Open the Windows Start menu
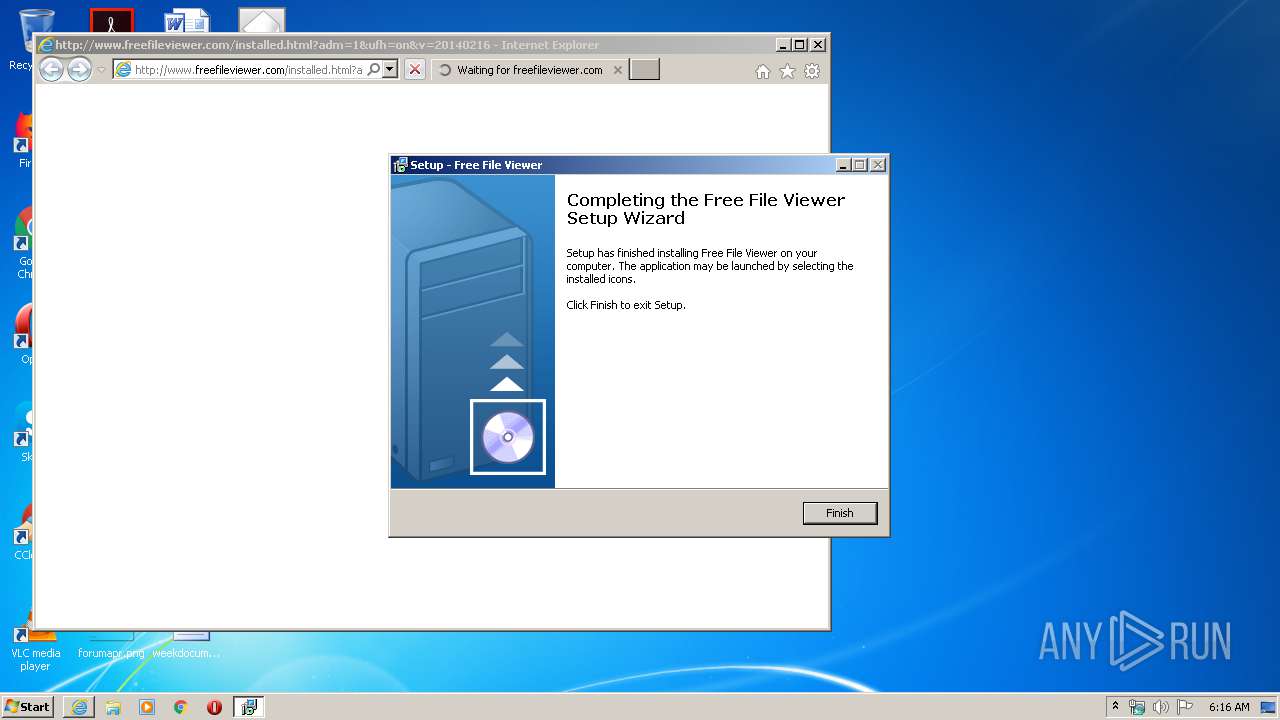 pyautogui.click(x=28, y=707)
